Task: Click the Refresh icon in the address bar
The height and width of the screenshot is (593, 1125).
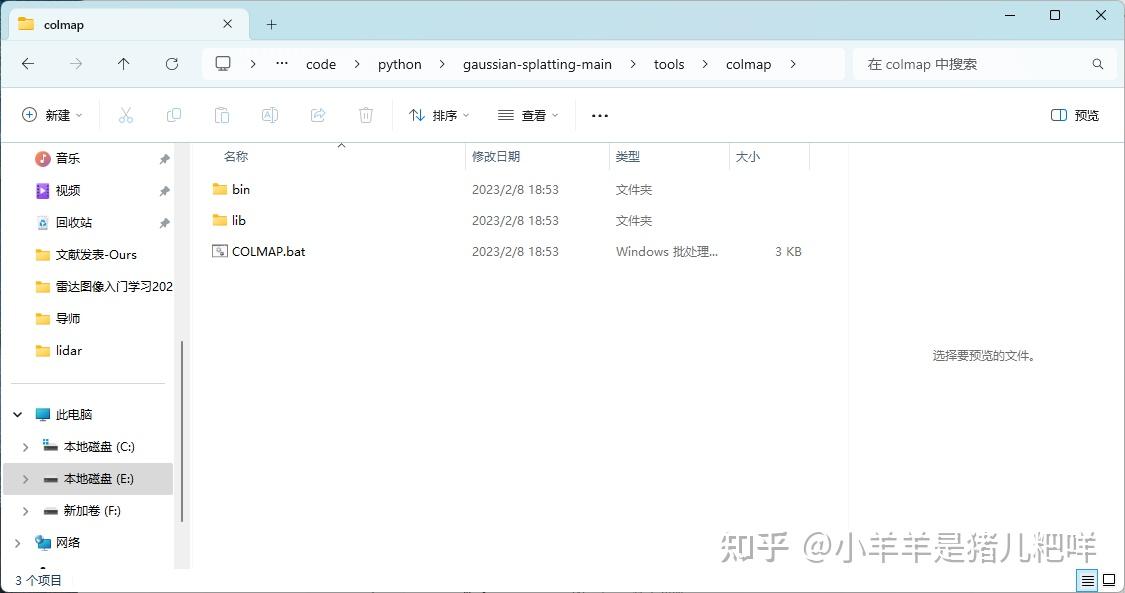Action: pyautogui.click(x=170, y=64)
